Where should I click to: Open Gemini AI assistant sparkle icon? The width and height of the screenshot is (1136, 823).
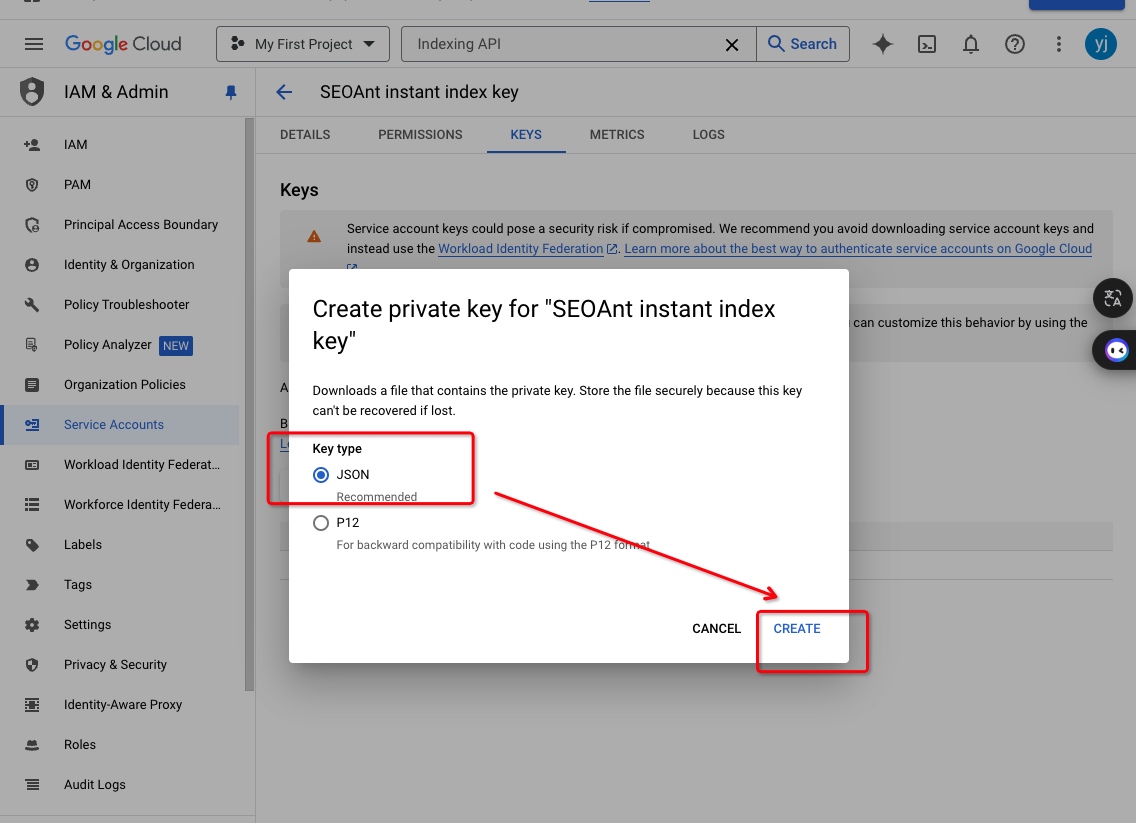[882, 44]
